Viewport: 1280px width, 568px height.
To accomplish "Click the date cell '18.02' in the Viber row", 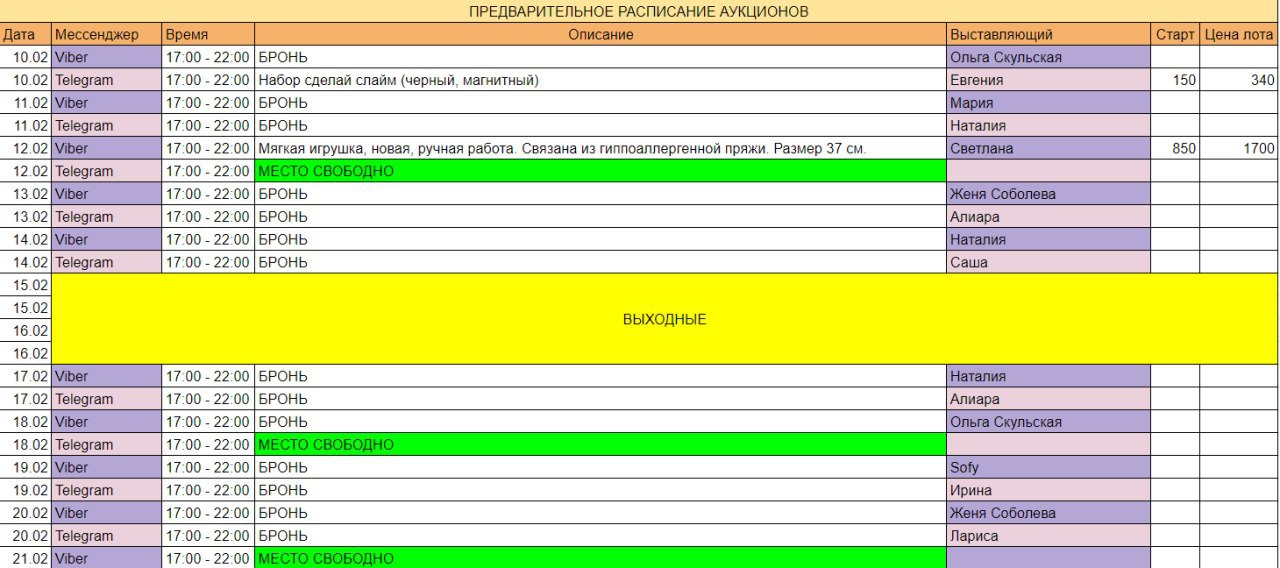I will 26,422.
